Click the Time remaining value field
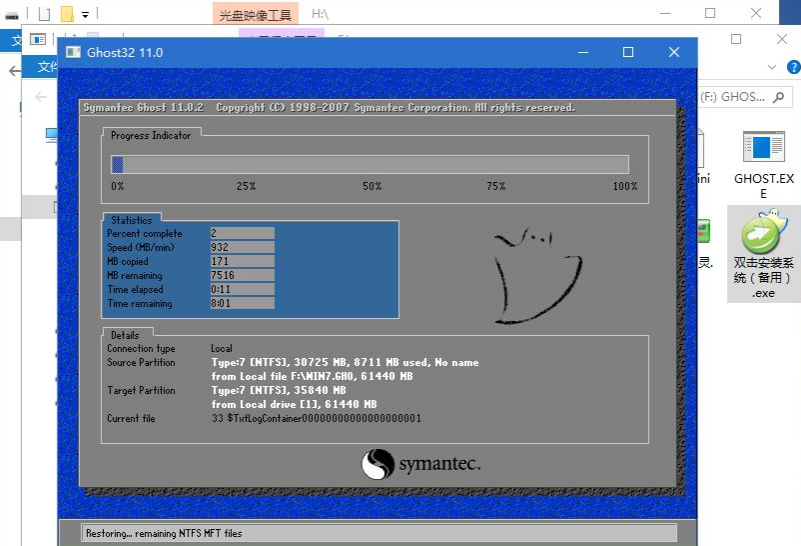The width and height of the screenshot is (801, 546). [x=242, y=304]
